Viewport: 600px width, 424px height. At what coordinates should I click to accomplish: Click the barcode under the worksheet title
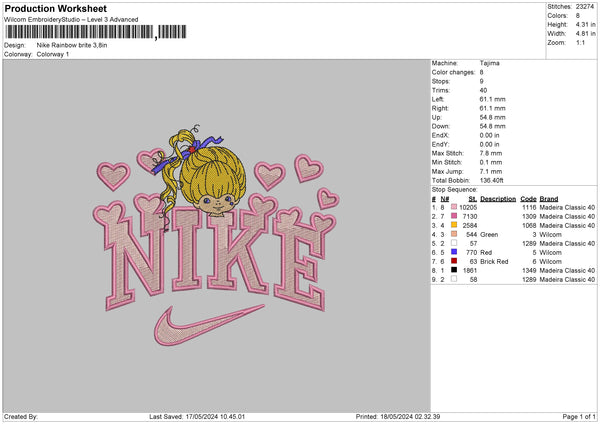pyautogui.click(x=96, y=32)
